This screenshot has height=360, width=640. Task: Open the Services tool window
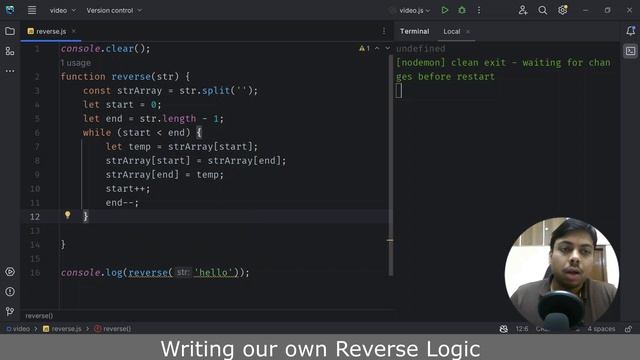tap(10, 272)
